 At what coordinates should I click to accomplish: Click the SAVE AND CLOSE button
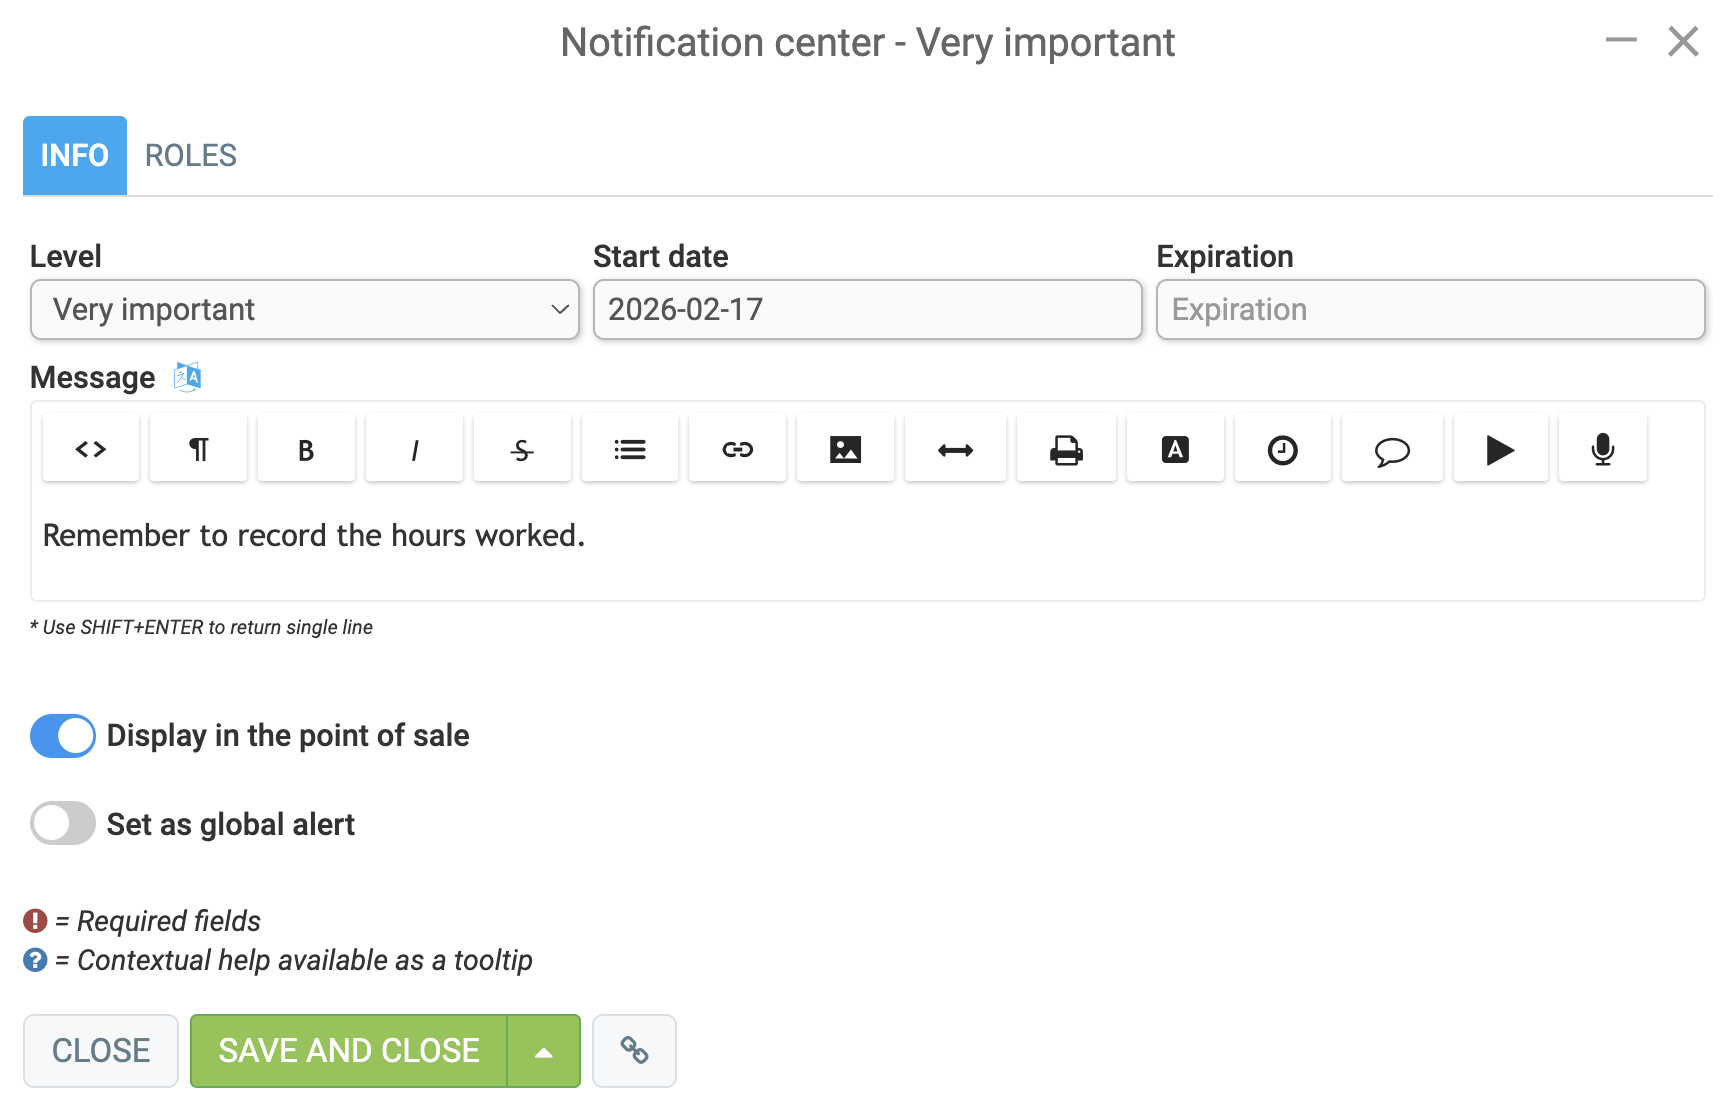[349, 1051]
